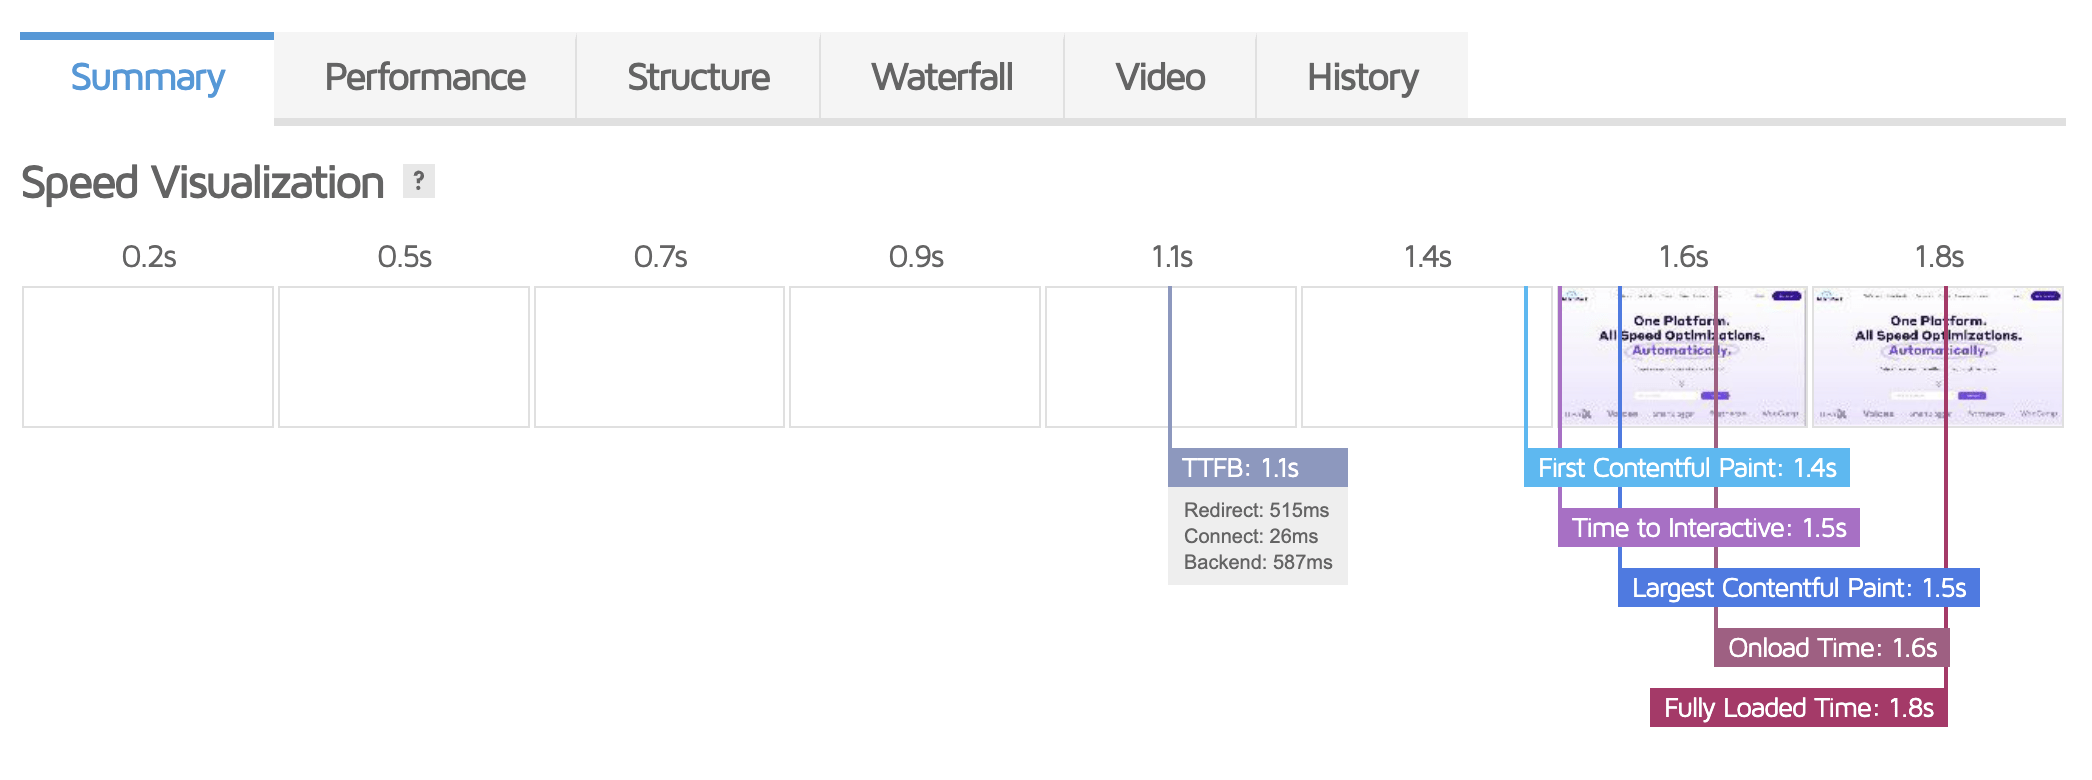
Task: Click the blank 0.2s filmstrip frame
Action: (148, 357)
